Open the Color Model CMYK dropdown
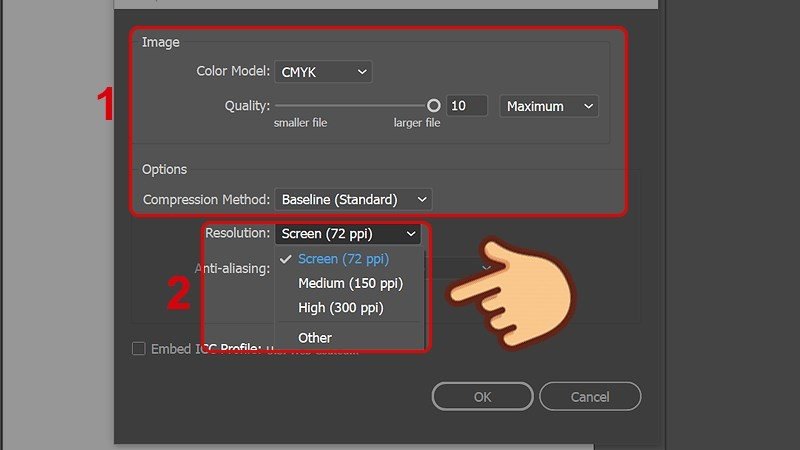Screen dimensions: 800x450 (323, 72)
